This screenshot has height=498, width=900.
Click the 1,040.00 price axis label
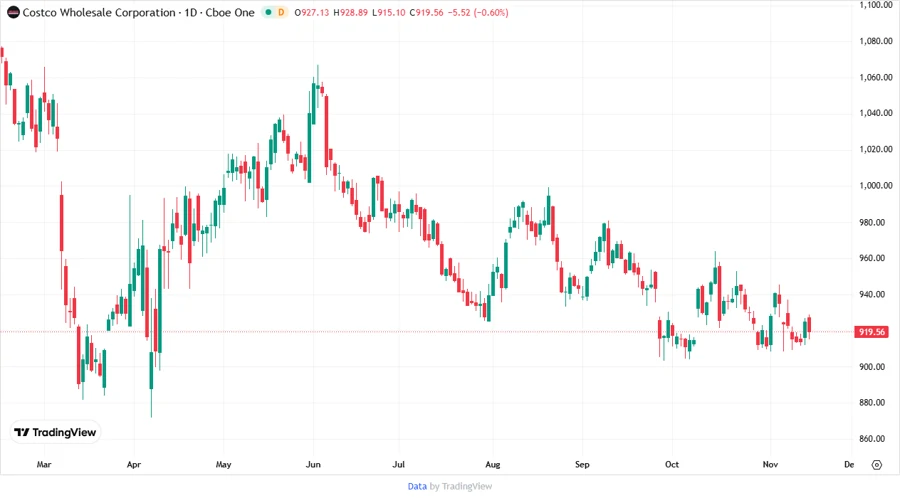coord(876,113)
